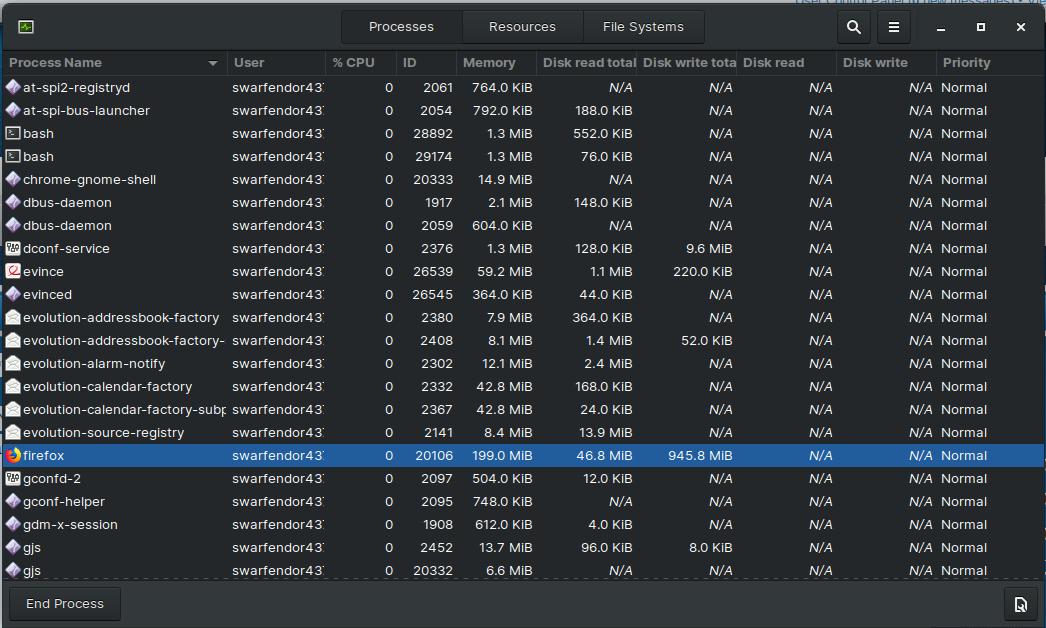Sort by the Priority column header
This screenshot has height=628, width=1046.
pos(966,63)
